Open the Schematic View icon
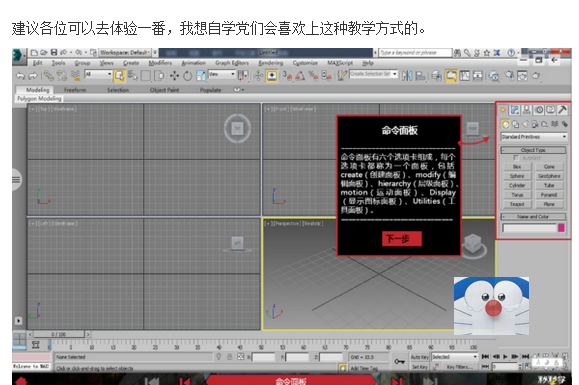 [x=478, y=76]
